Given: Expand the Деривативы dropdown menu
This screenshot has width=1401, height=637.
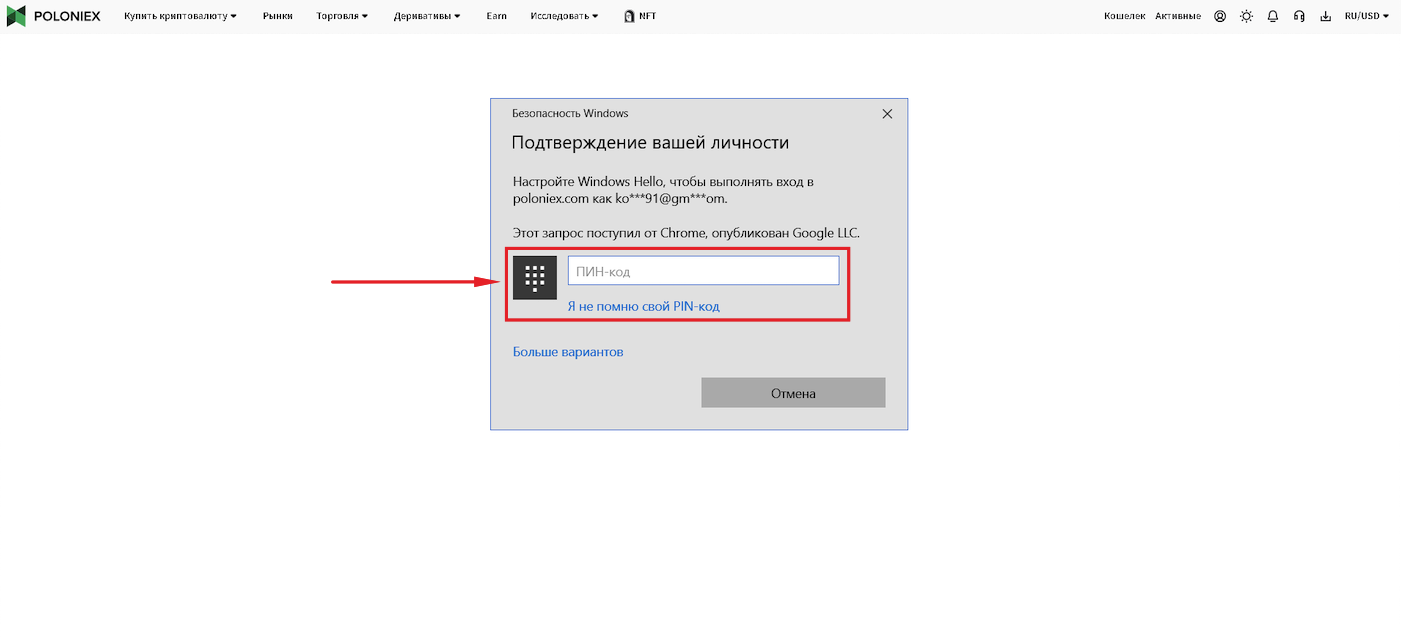Looking at the screenshot, I should coord(427,16).
